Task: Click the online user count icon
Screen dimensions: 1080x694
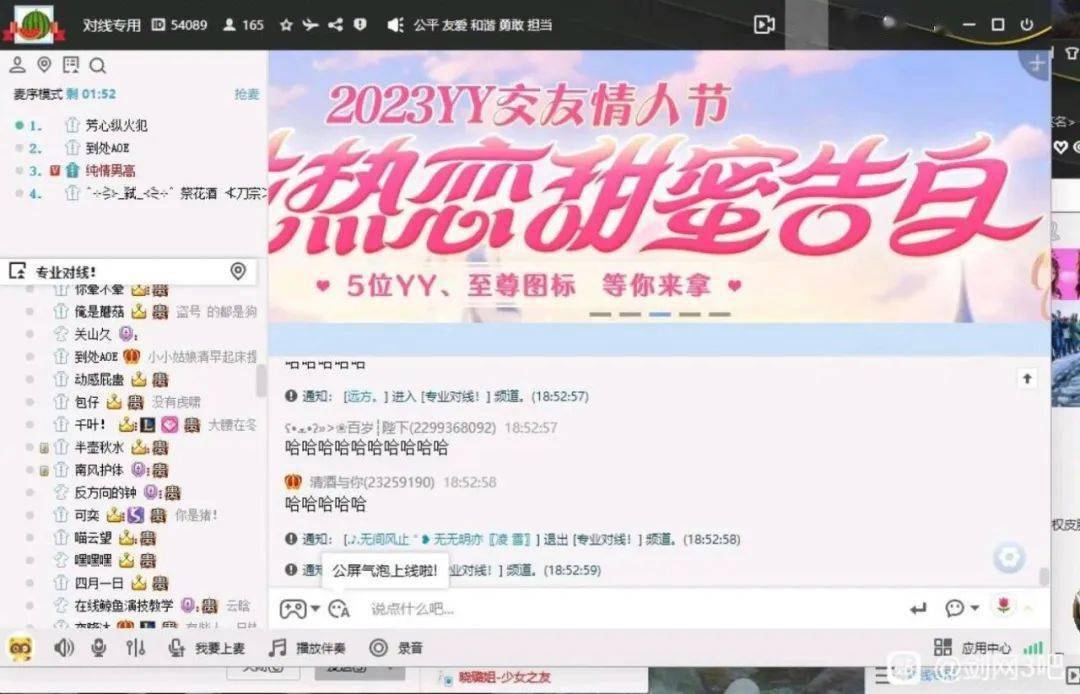Action: tap(229, 25)
